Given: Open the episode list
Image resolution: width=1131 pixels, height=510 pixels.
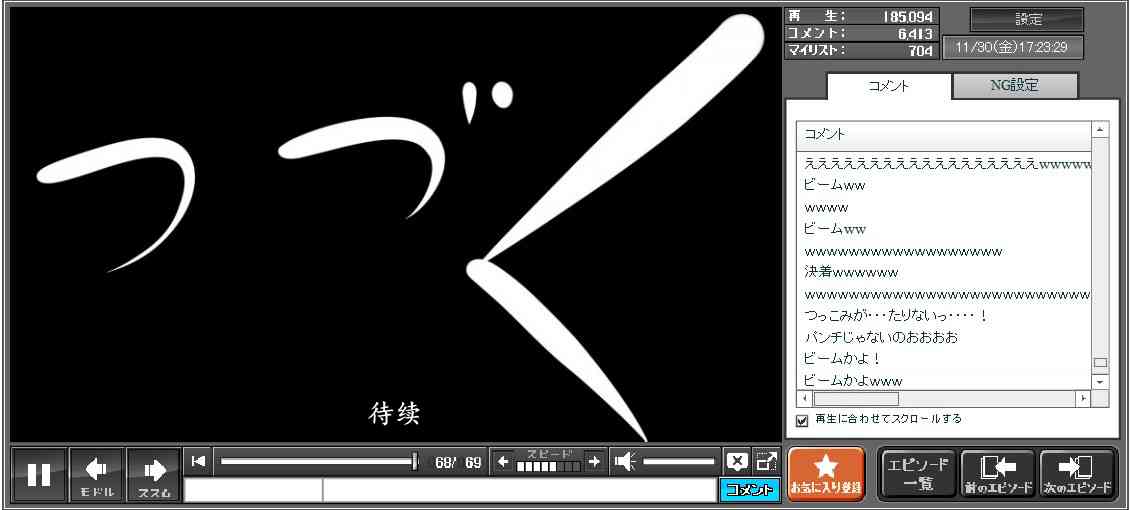Looking at the screenshot, I should [x=918, y=474].
